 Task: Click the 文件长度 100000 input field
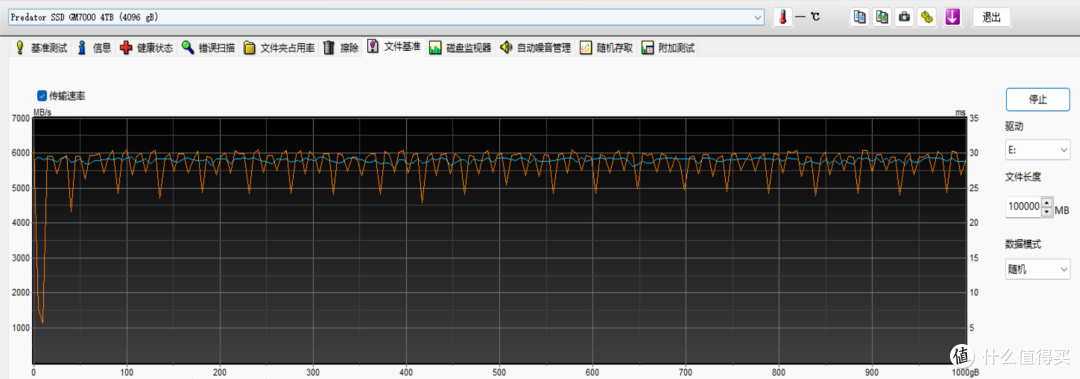pyautogui.click(x=1024, y=207)
